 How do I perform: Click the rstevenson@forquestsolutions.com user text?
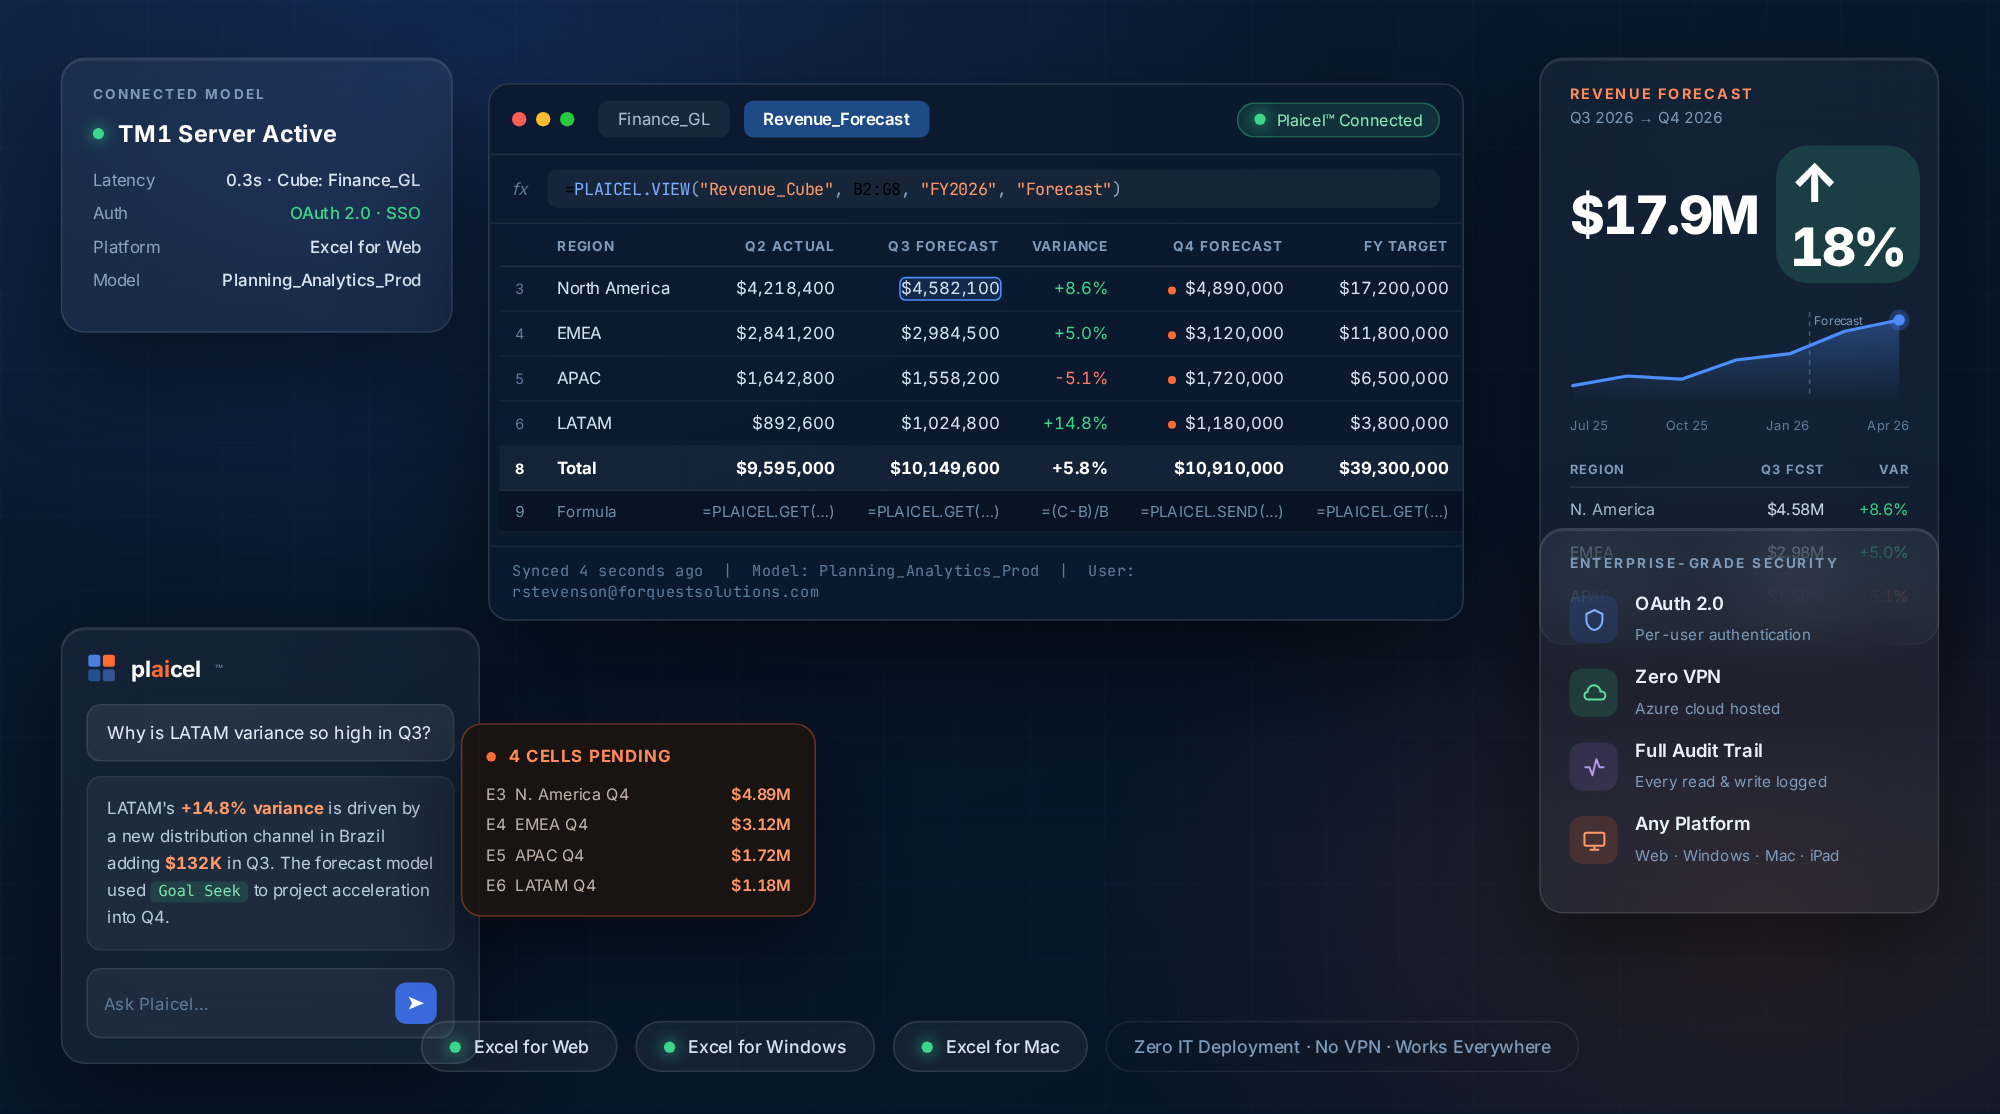click(x=665, y=592)
